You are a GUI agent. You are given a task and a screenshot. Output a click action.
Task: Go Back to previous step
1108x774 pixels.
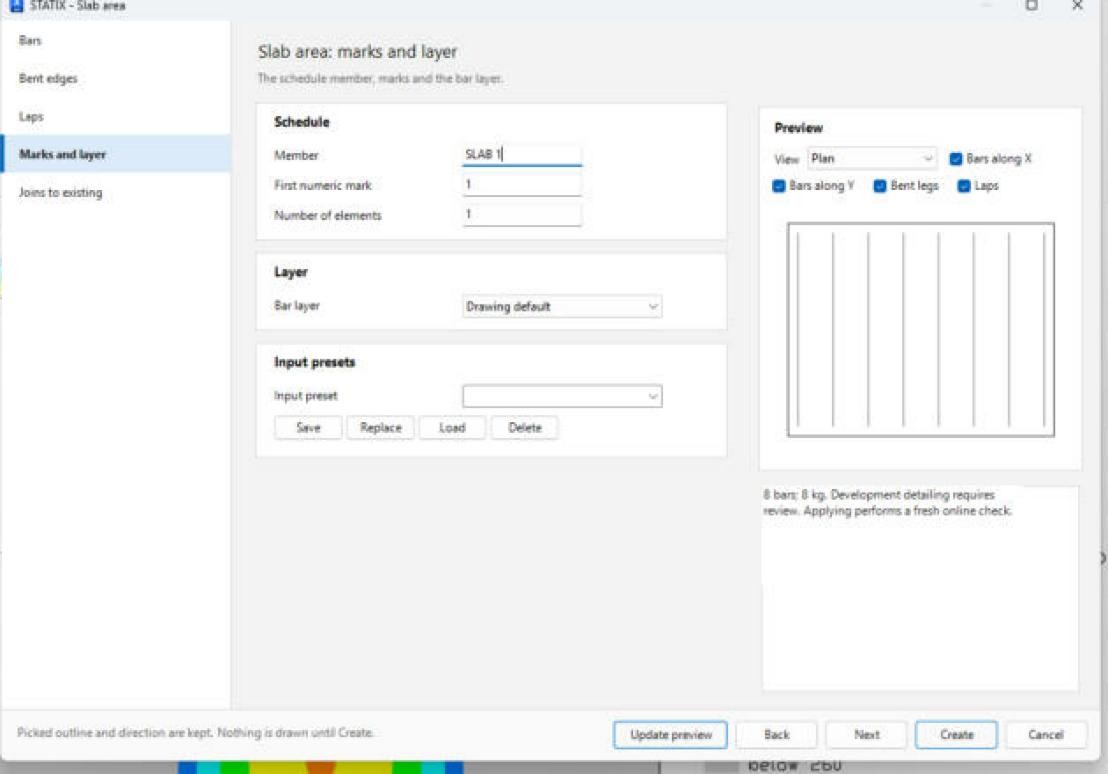[x=776, y=734]
